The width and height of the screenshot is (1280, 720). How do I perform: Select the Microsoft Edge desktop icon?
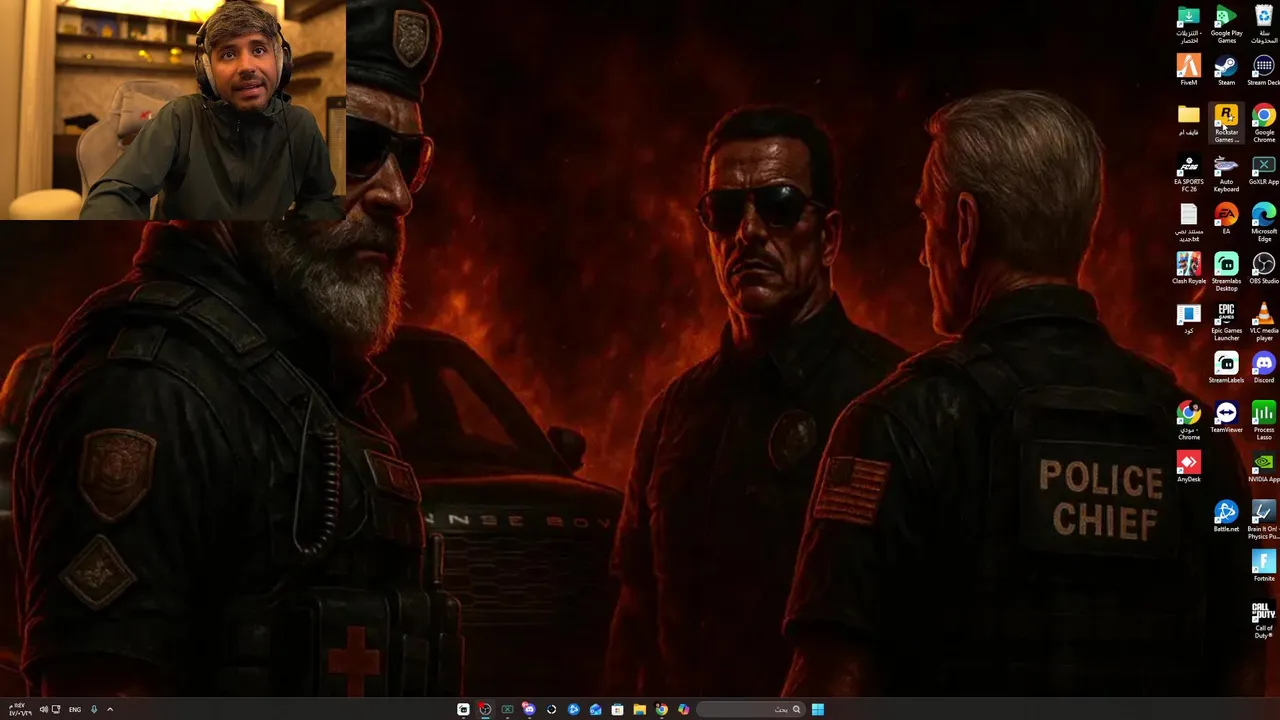tap(1264, 222)
